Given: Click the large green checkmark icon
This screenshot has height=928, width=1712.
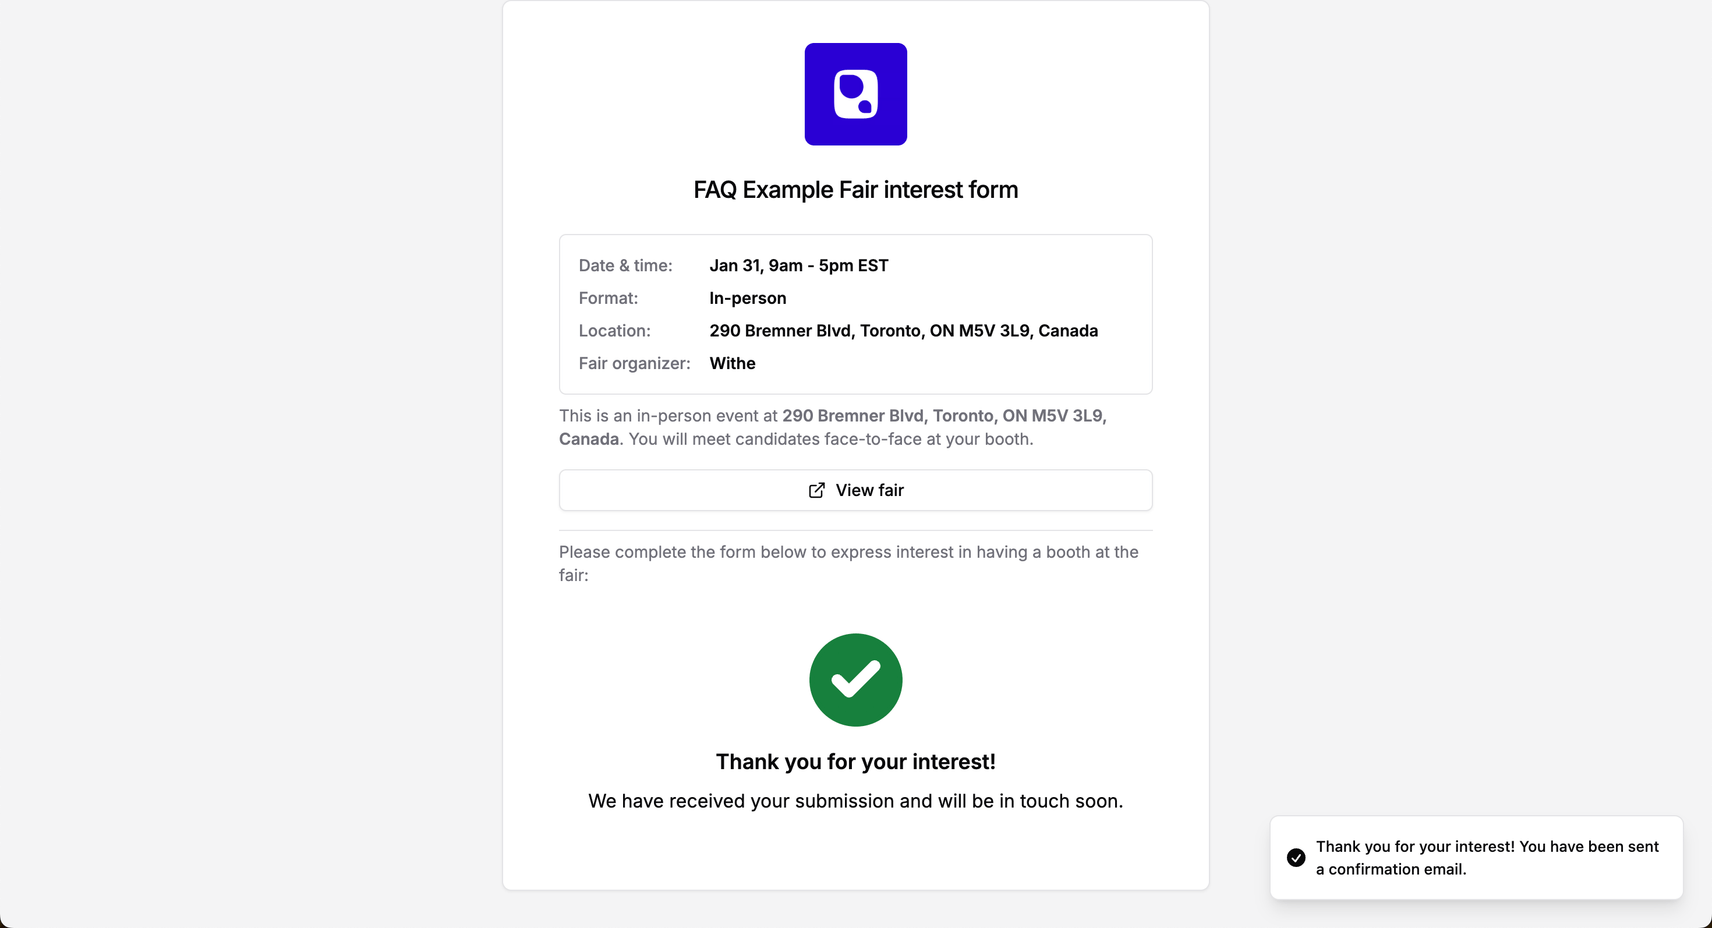Looking at the screenshot, I should pos(855,680).
